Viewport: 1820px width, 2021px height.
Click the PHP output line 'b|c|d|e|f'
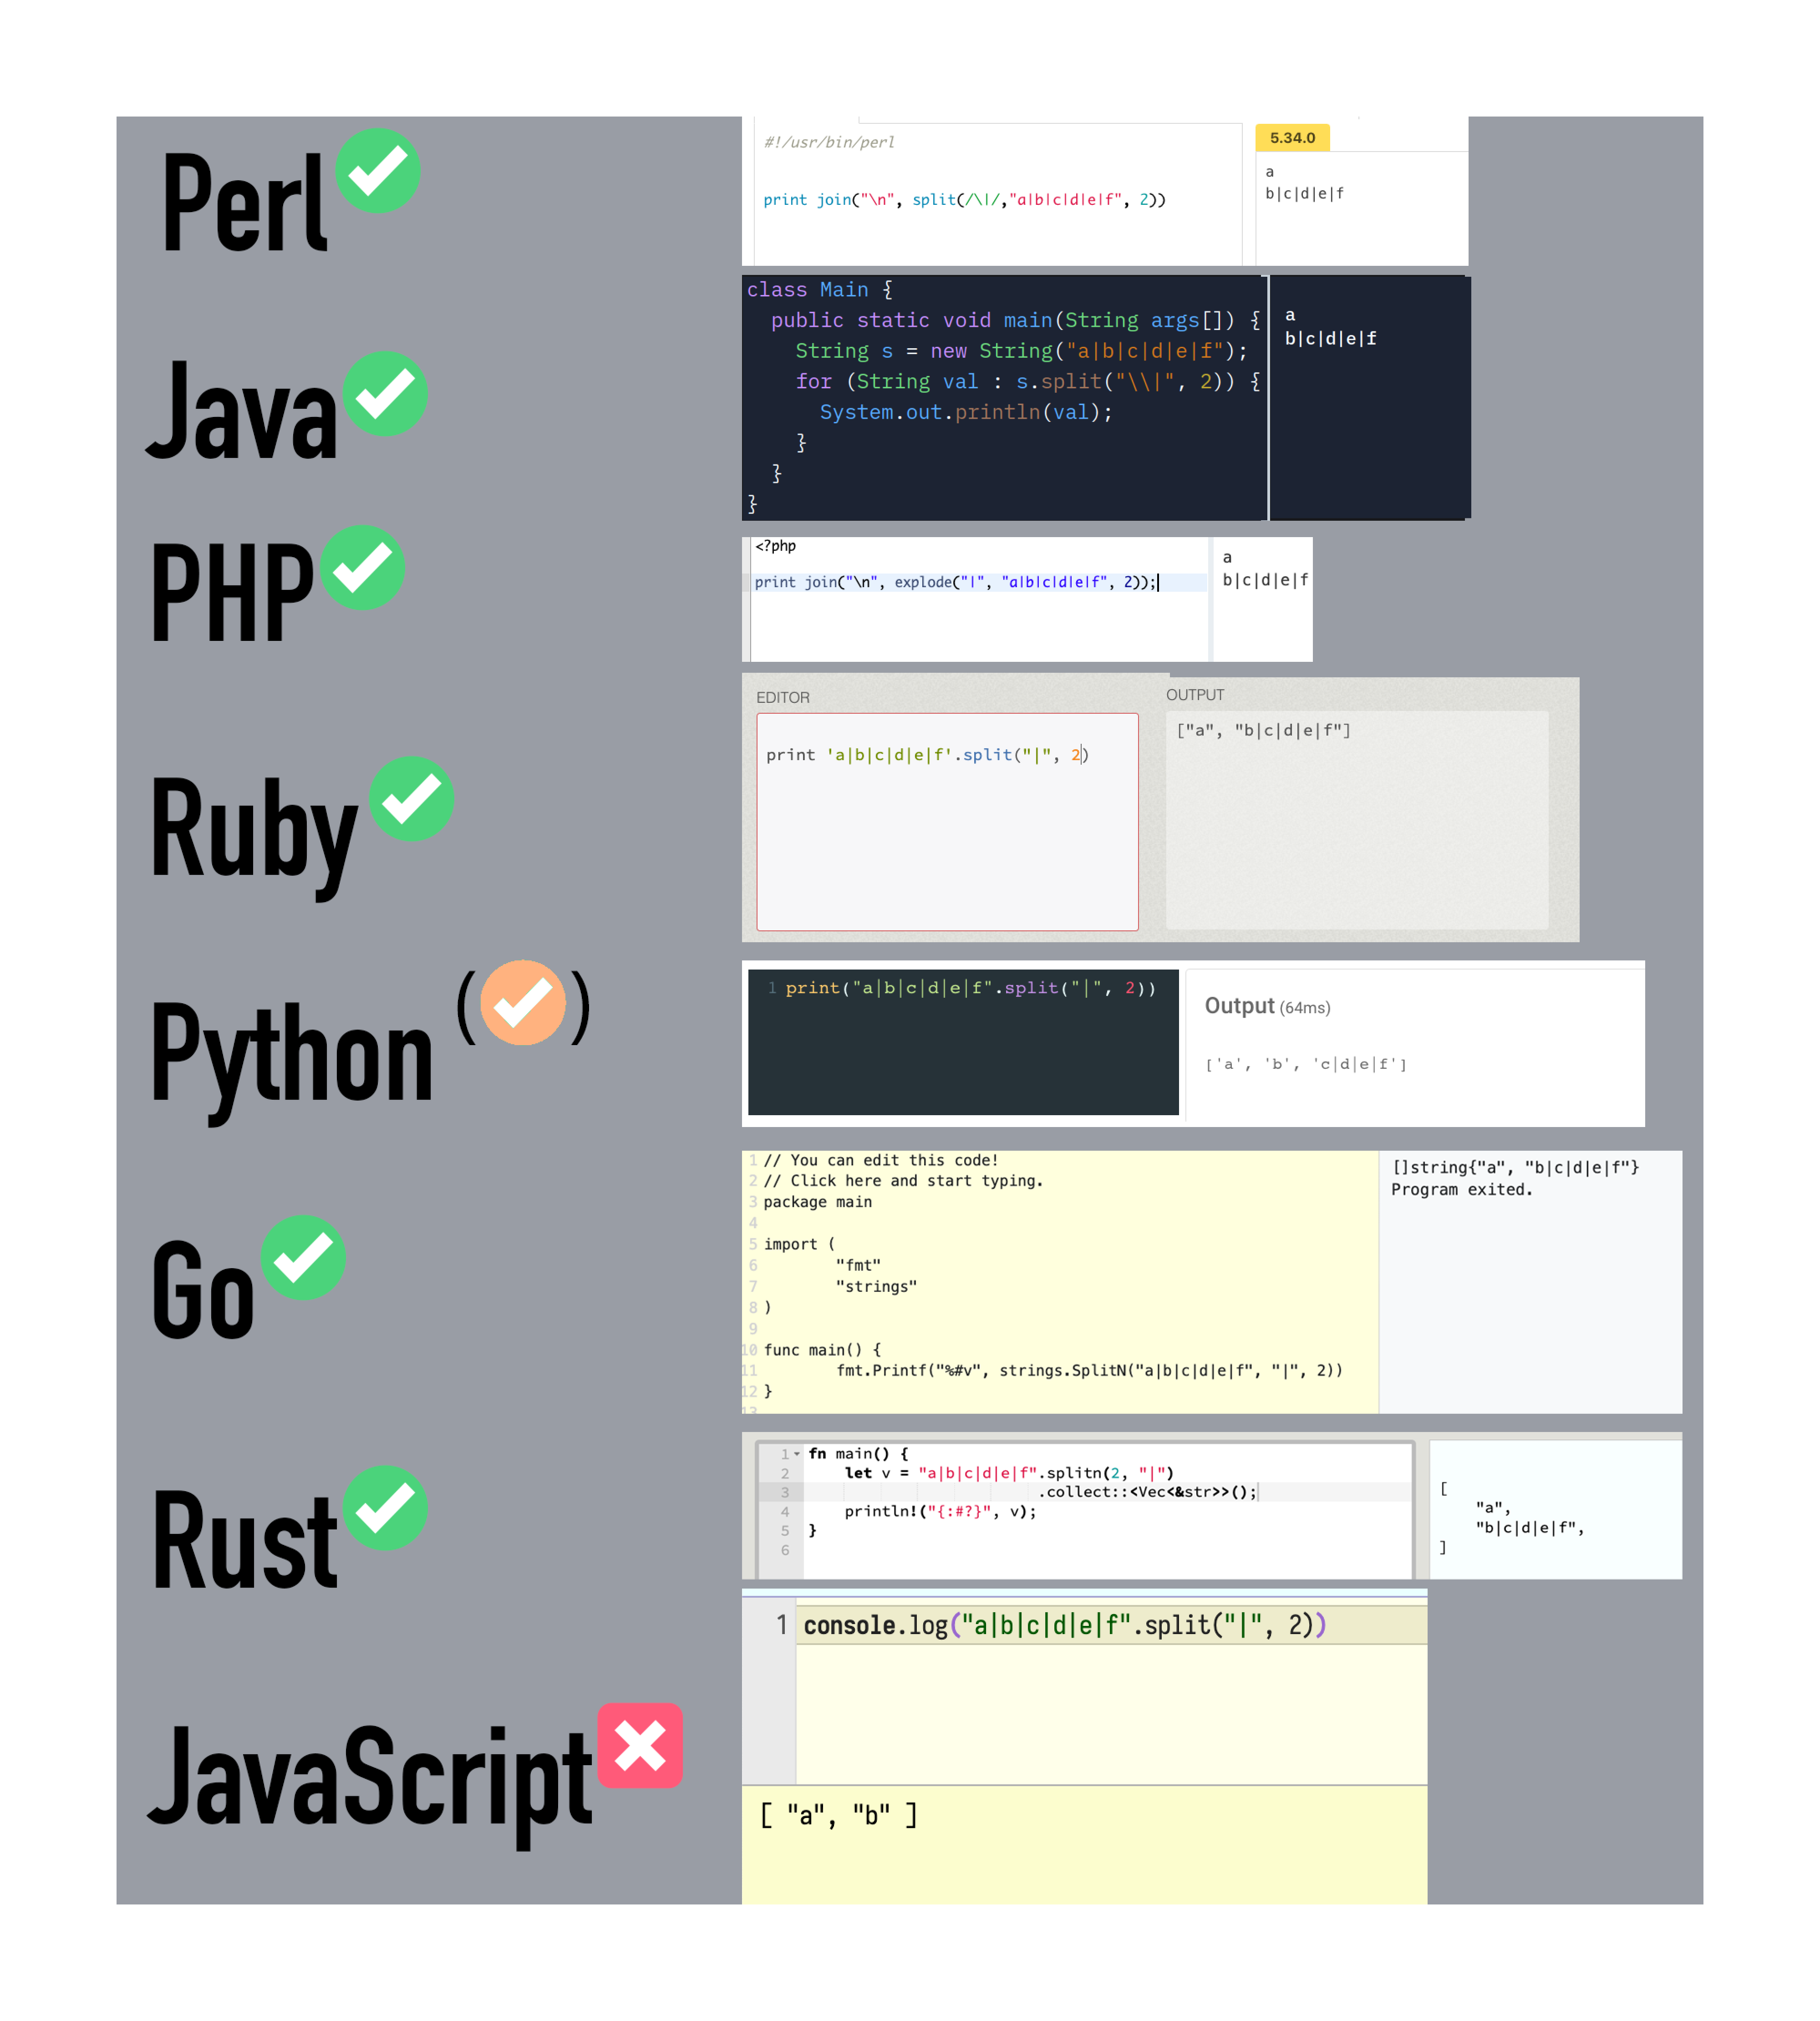pyautogui.click(x=1265, y=580)
